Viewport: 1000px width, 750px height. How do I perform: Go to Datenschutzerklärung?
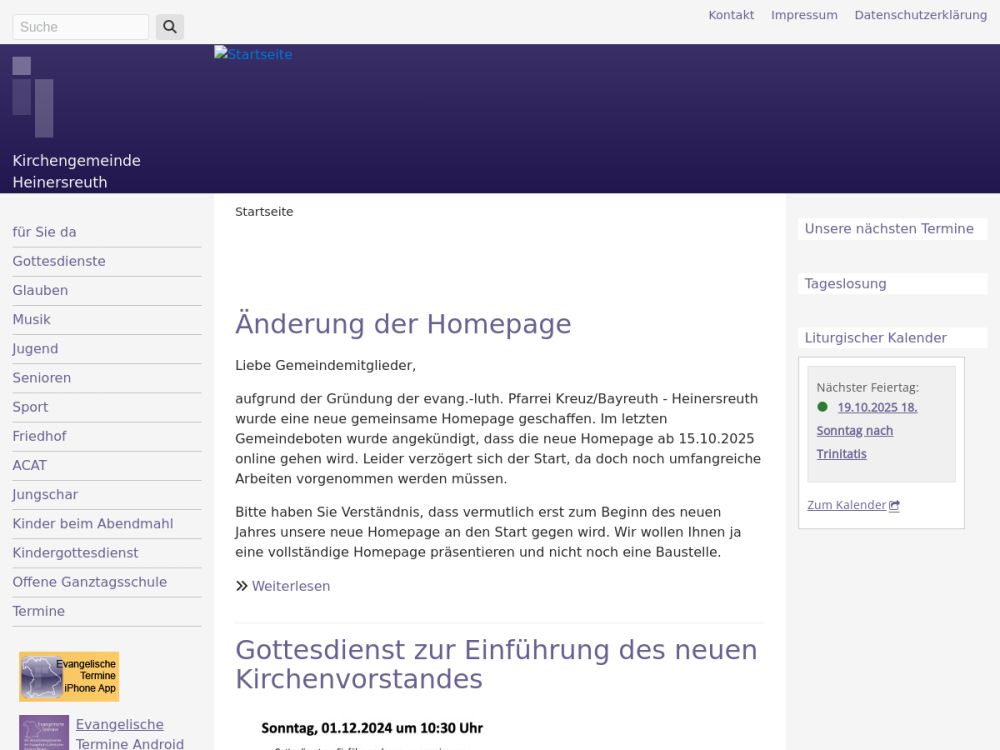[920, 15]
